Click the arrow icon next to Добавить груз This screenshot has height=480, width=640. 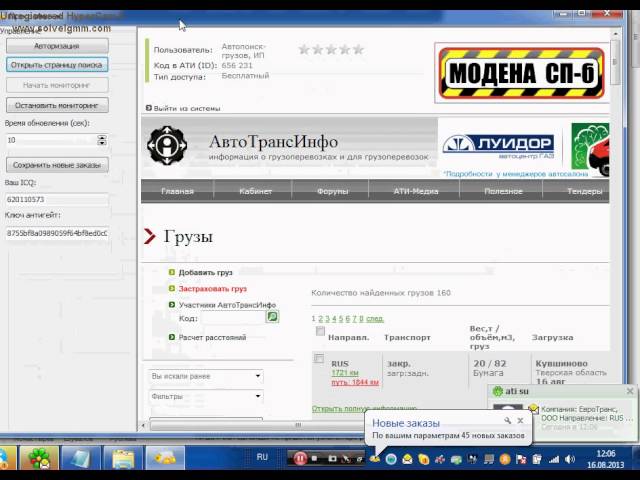click(172, 272)
